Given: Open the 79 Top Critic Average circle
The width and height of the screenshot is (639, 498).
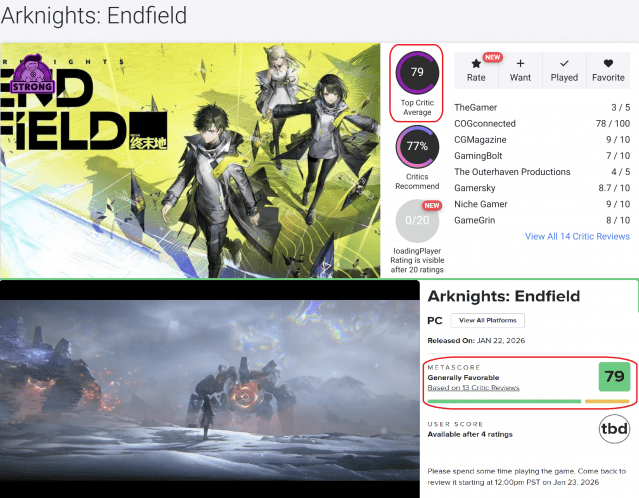Looking at the screenshot, I should point(417,73).
